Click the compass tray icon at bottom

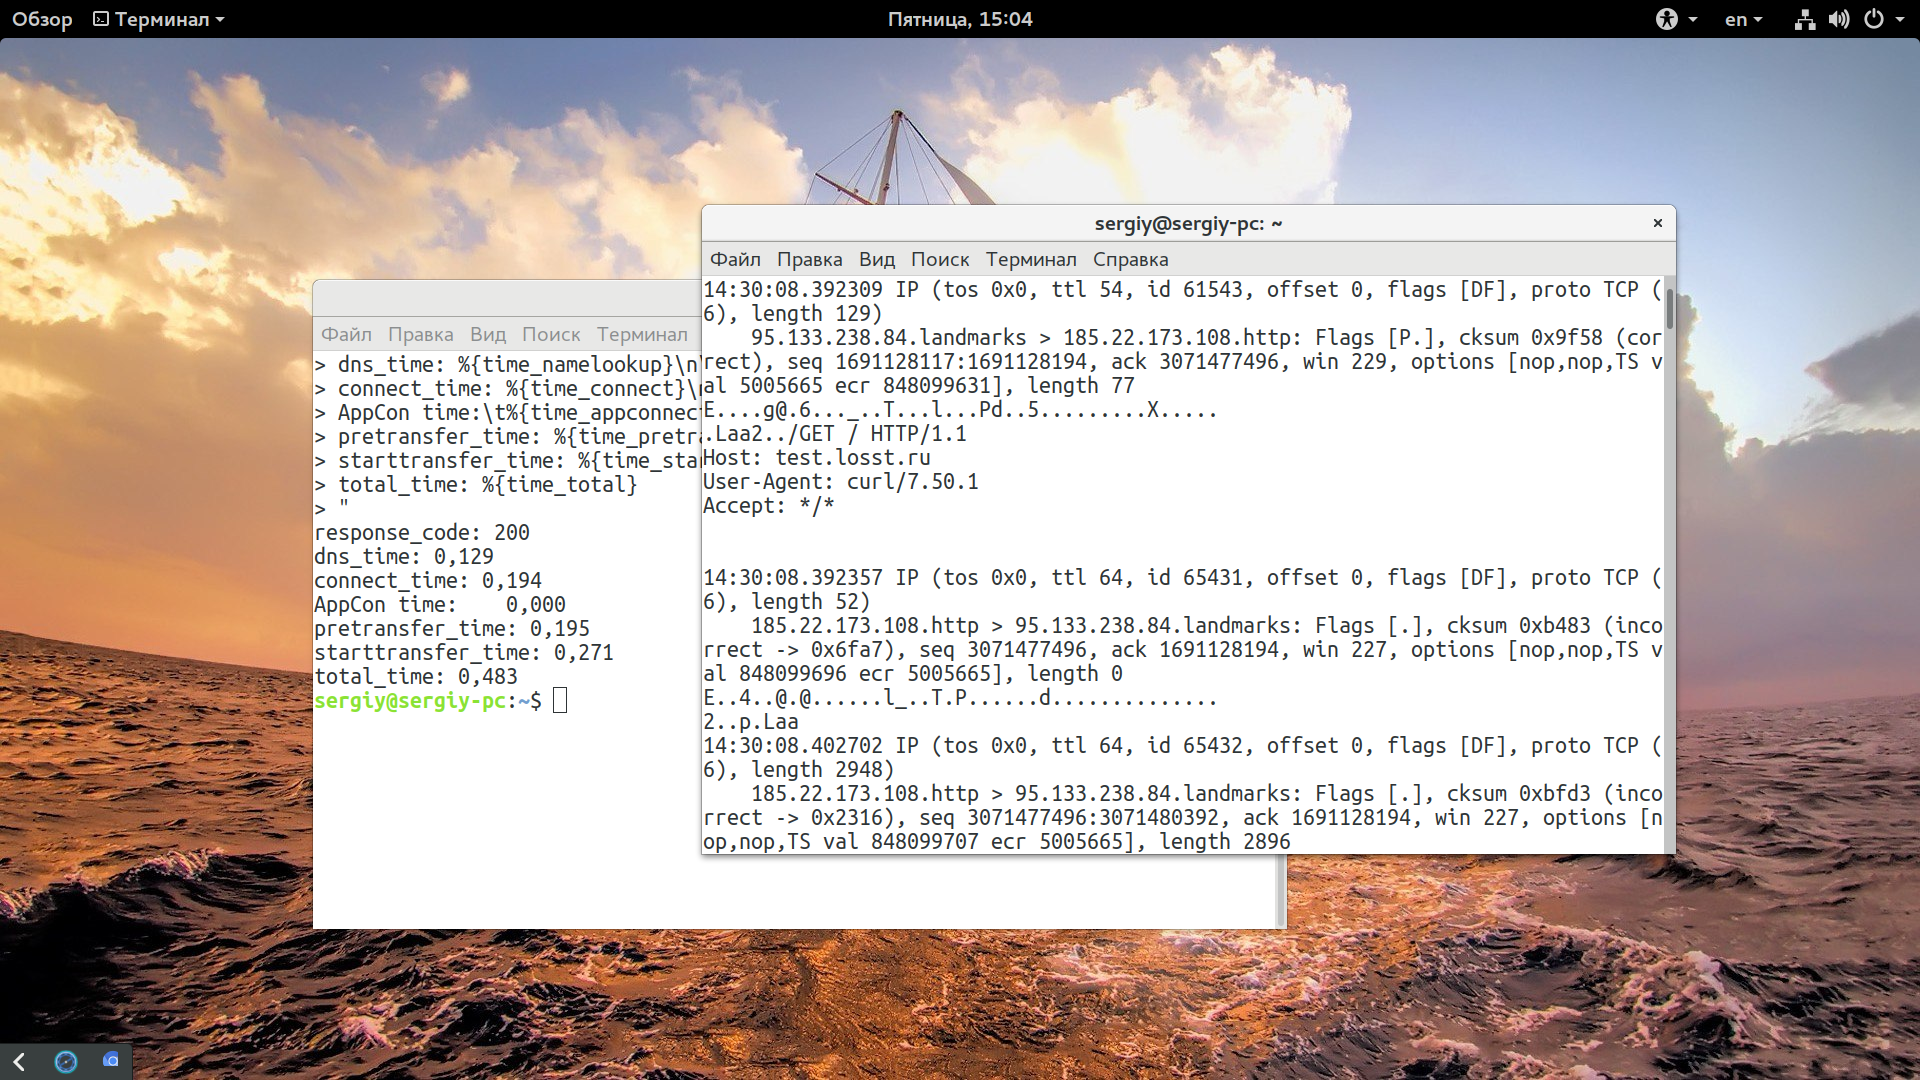(66, 1061)
